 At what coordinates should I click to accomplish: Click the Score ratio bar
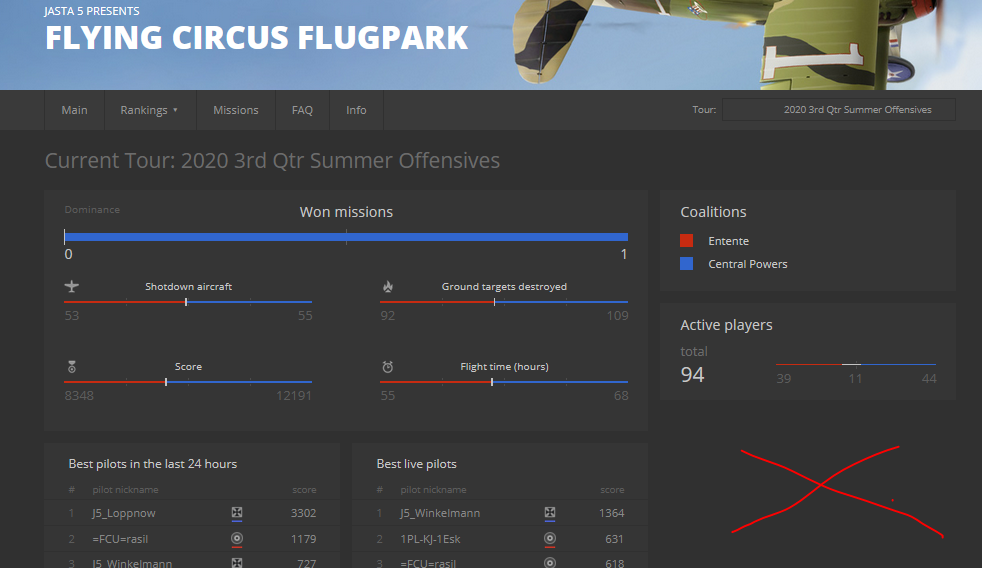click(x=188, y=381)
